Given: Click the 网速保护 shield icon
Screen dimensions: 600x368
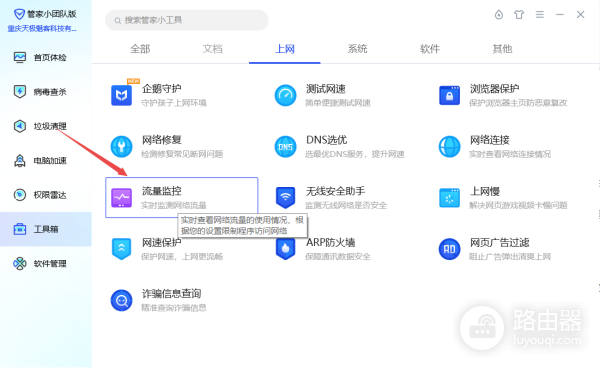Looking at the screenshot, I should coord(121,249).
